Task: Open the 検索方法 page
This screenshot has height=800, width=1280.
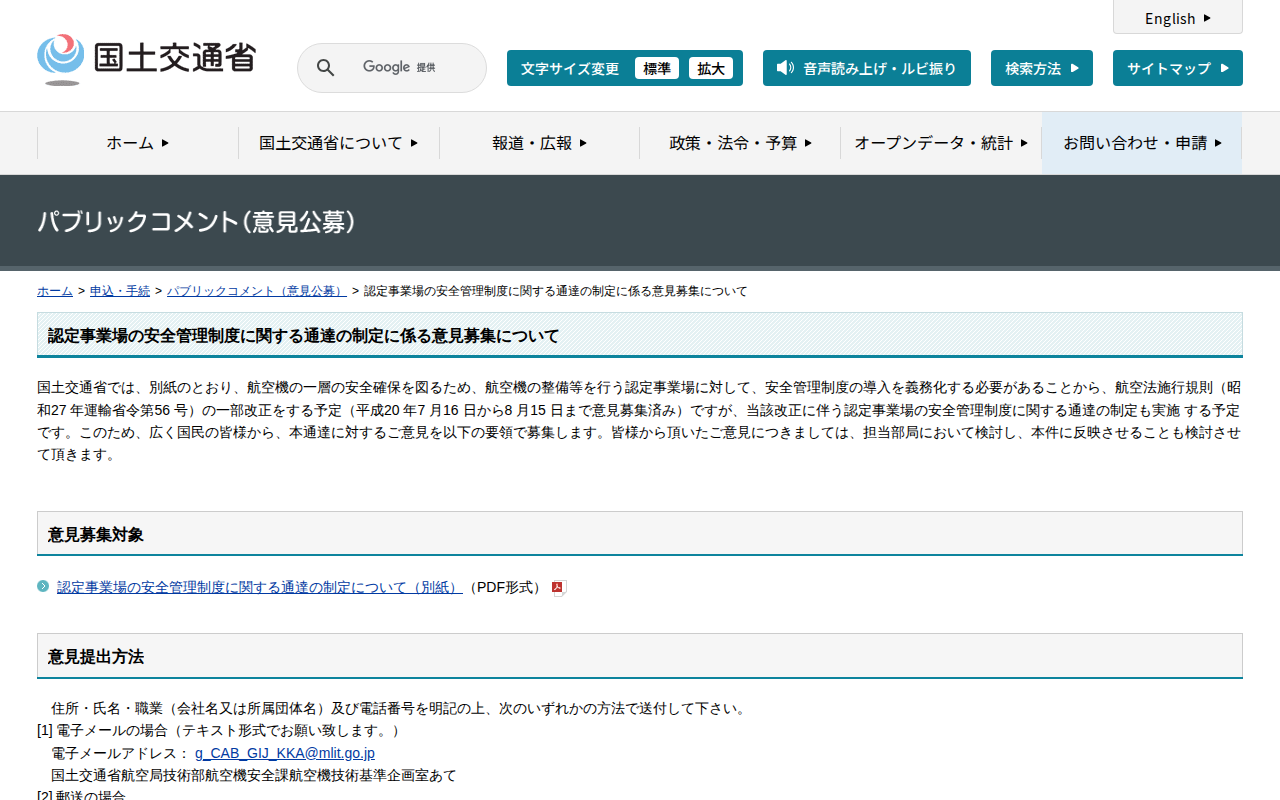Action: pos(1042,68)
